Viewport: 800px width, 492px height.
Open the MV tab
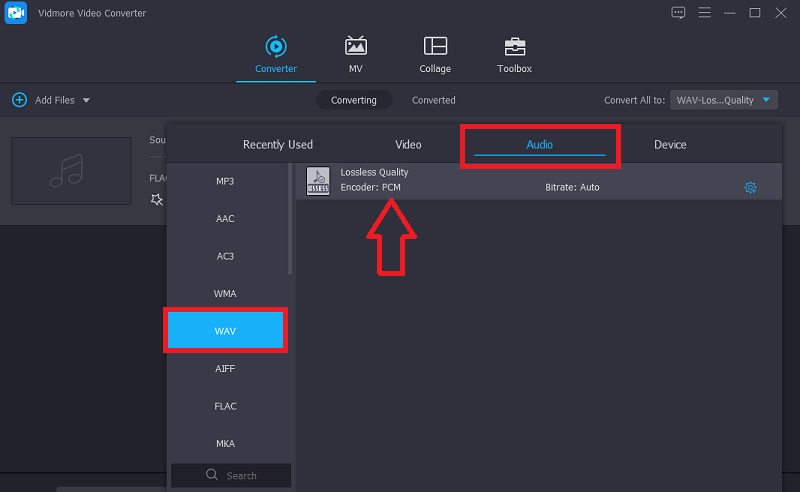356,55
